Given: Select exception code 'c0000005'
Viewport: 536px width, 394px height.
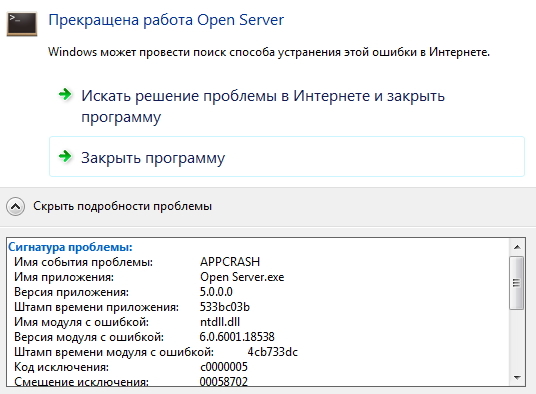Looking at the screenshot, I should 224,367.
